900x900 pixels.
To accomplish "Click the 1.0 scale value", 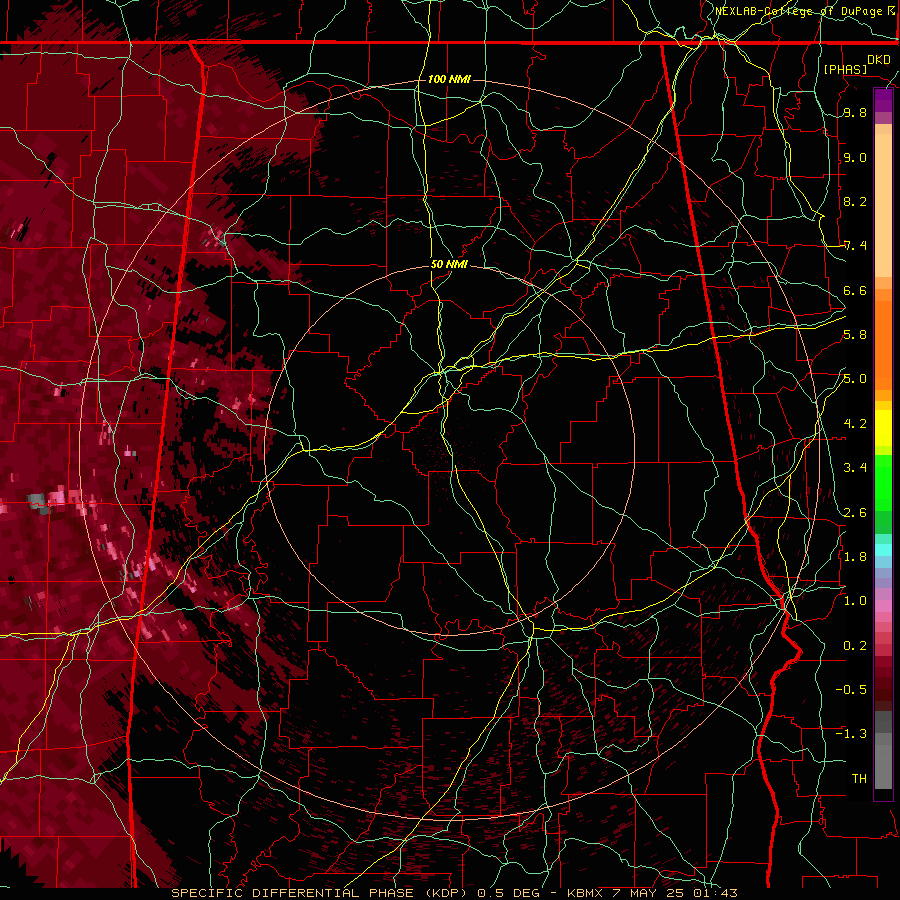I will (855, 601).
